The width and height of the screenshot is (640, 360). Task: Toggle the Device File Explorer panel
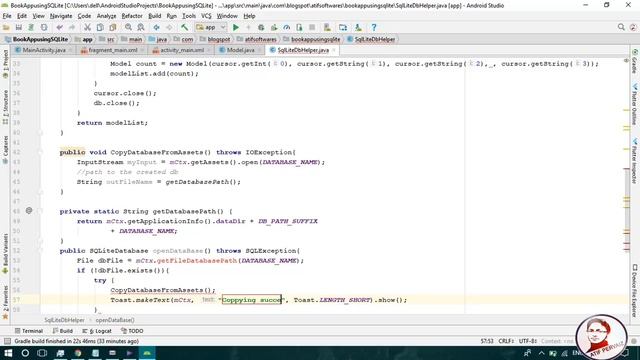coord(635,290)
